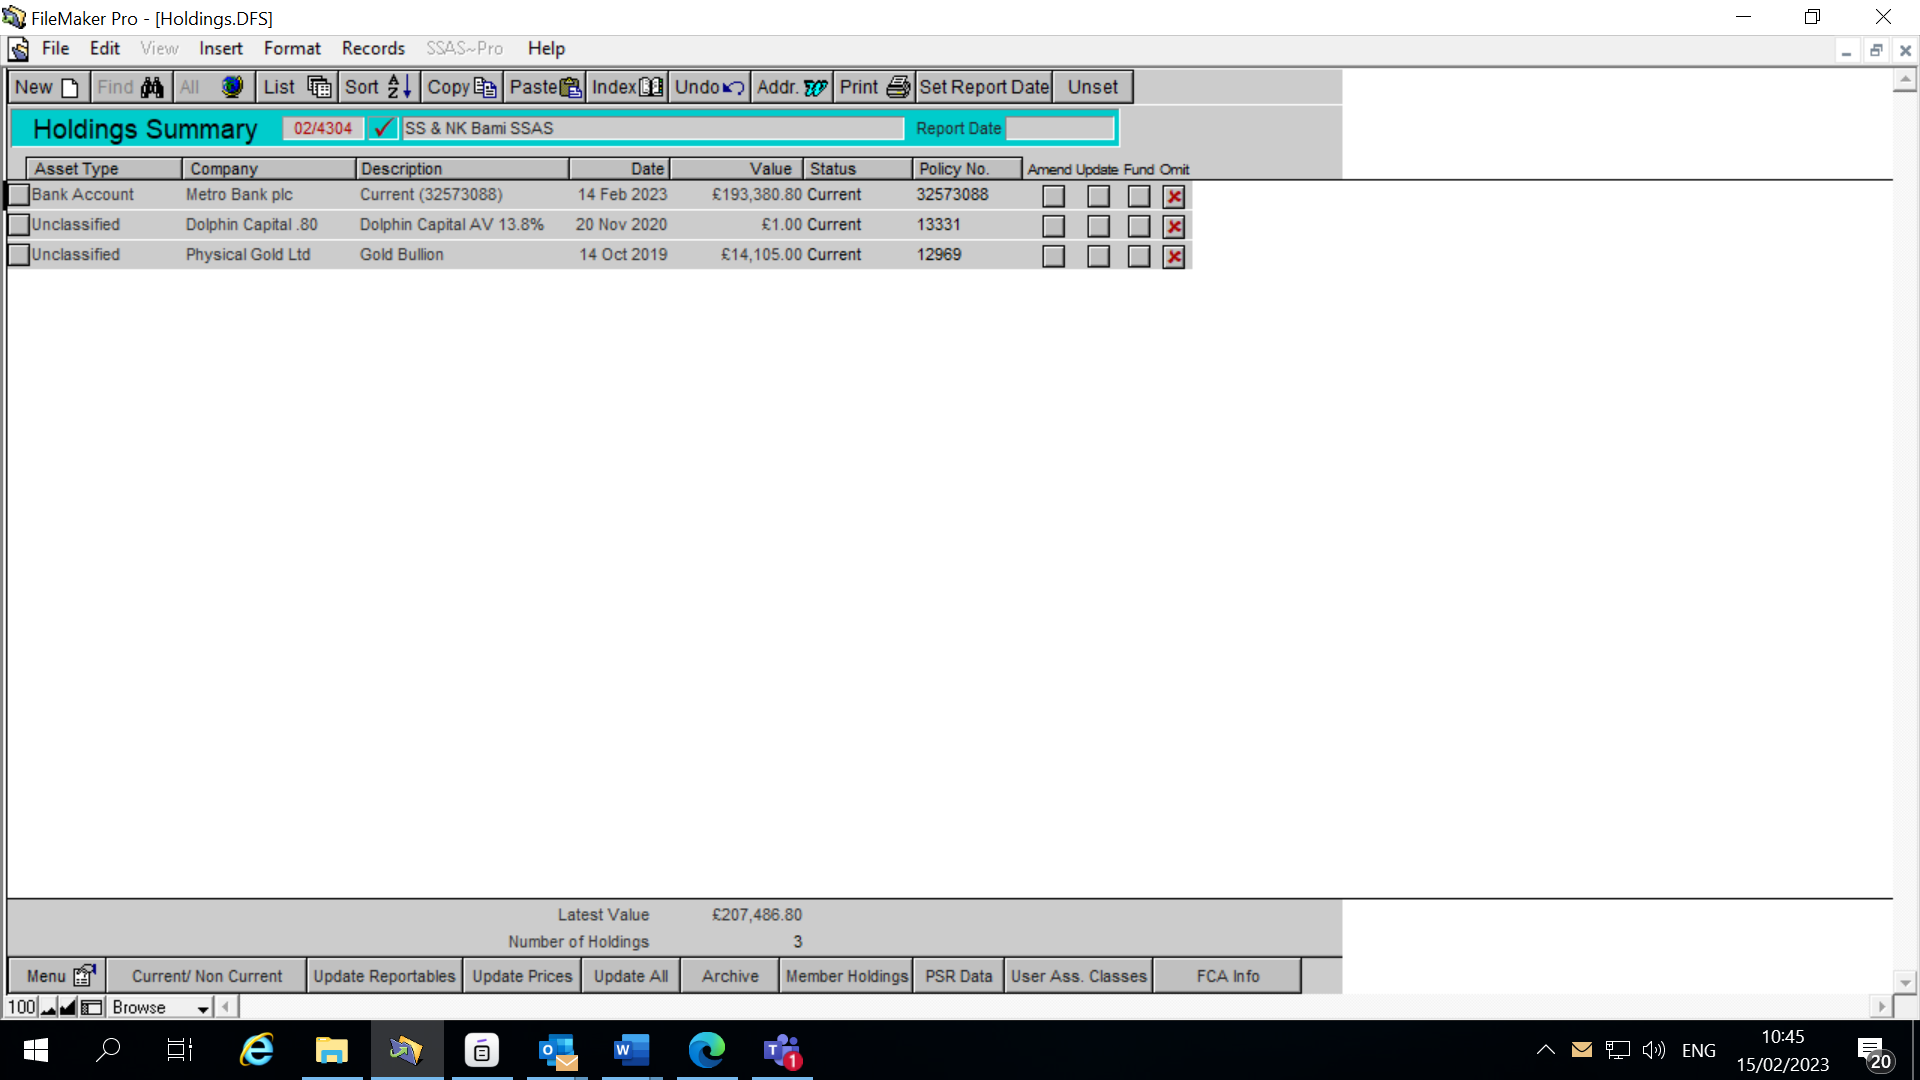Open Internet Explorer from taskbar
Screen dimensions: 1920x1080
pos(257,1050)
